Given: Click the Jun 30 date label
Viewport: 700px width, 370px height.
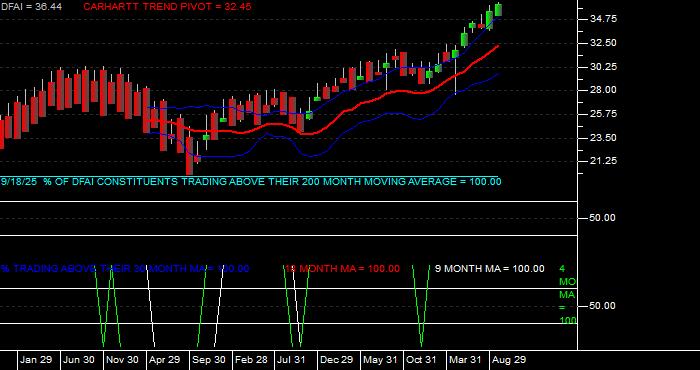Looking at the screenshot, I should point(79,360).
